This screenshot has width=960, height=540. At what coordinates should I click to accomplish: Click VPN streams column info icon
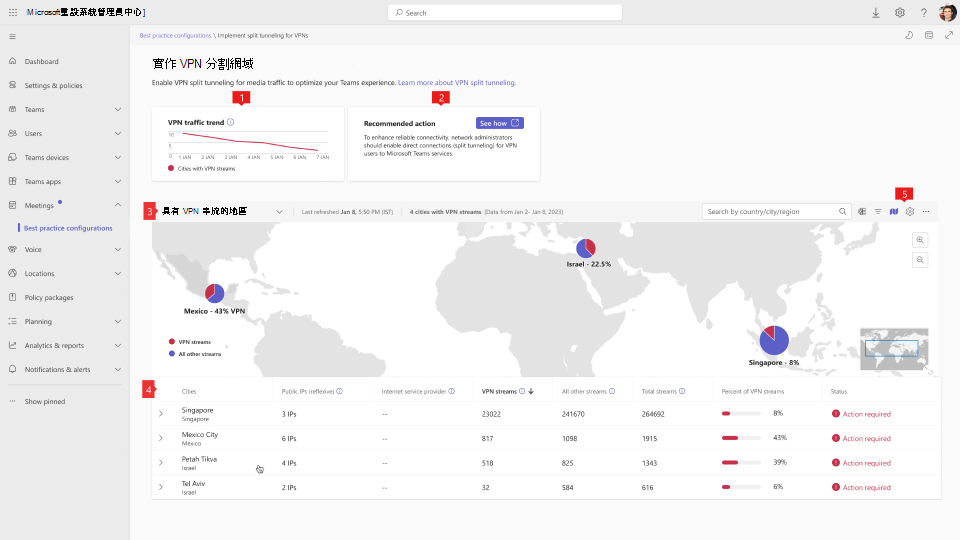tap(522, 391)
